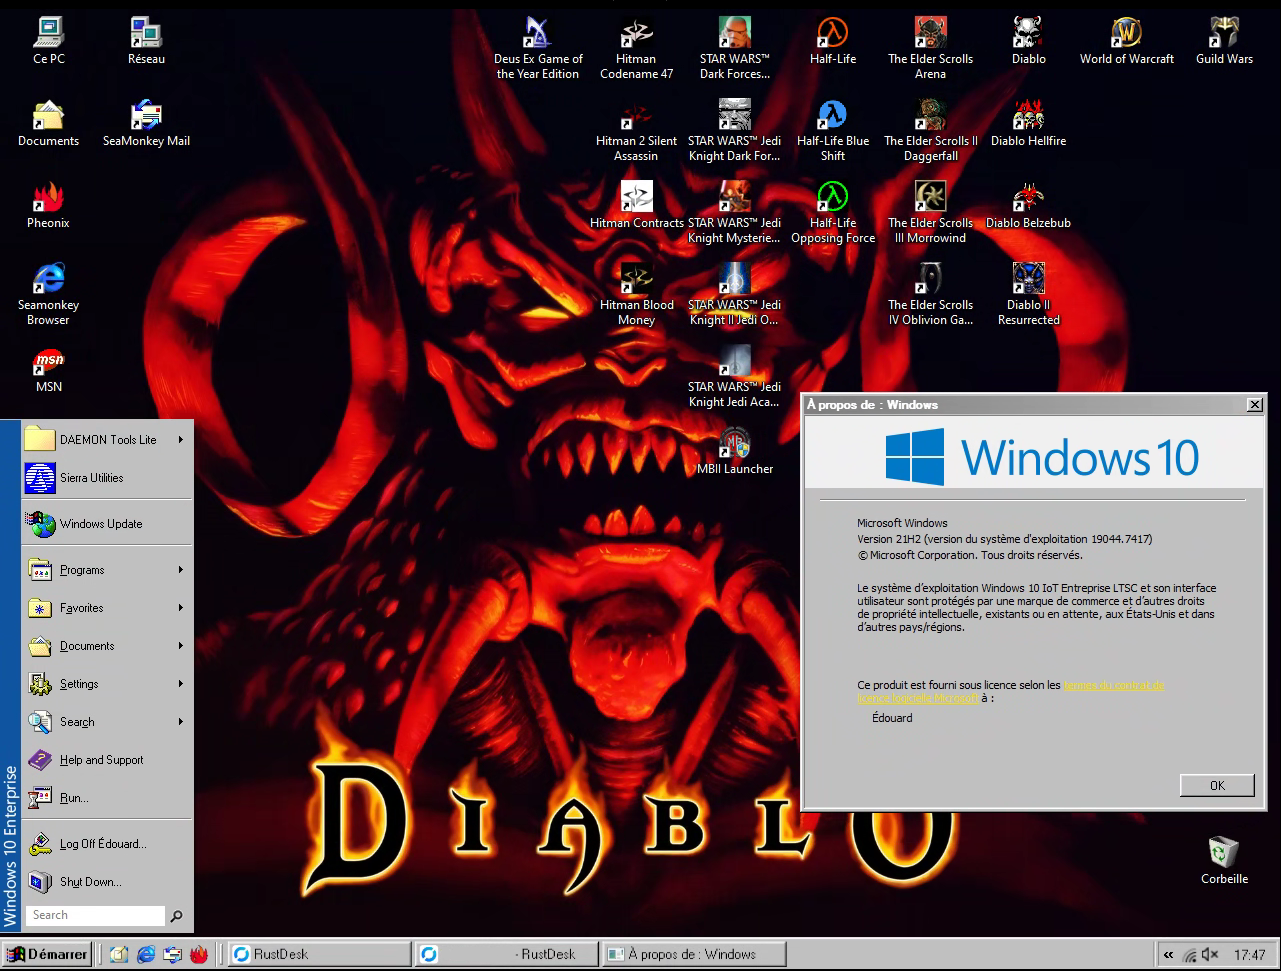Expand the DAEMON Tools Lite submenu arrow
This screenshot has width=1281, height=971.
(181, 440)
